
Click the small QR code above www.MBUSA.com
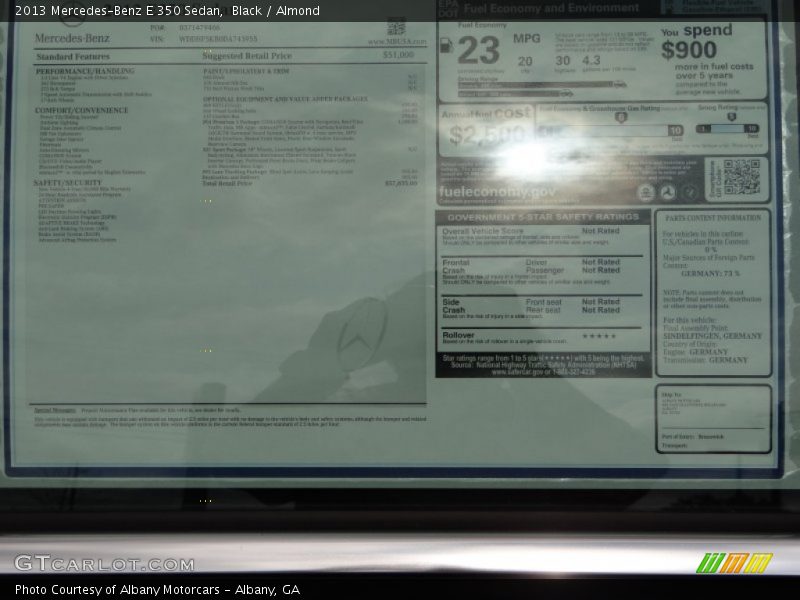click(x=396, y=27)
